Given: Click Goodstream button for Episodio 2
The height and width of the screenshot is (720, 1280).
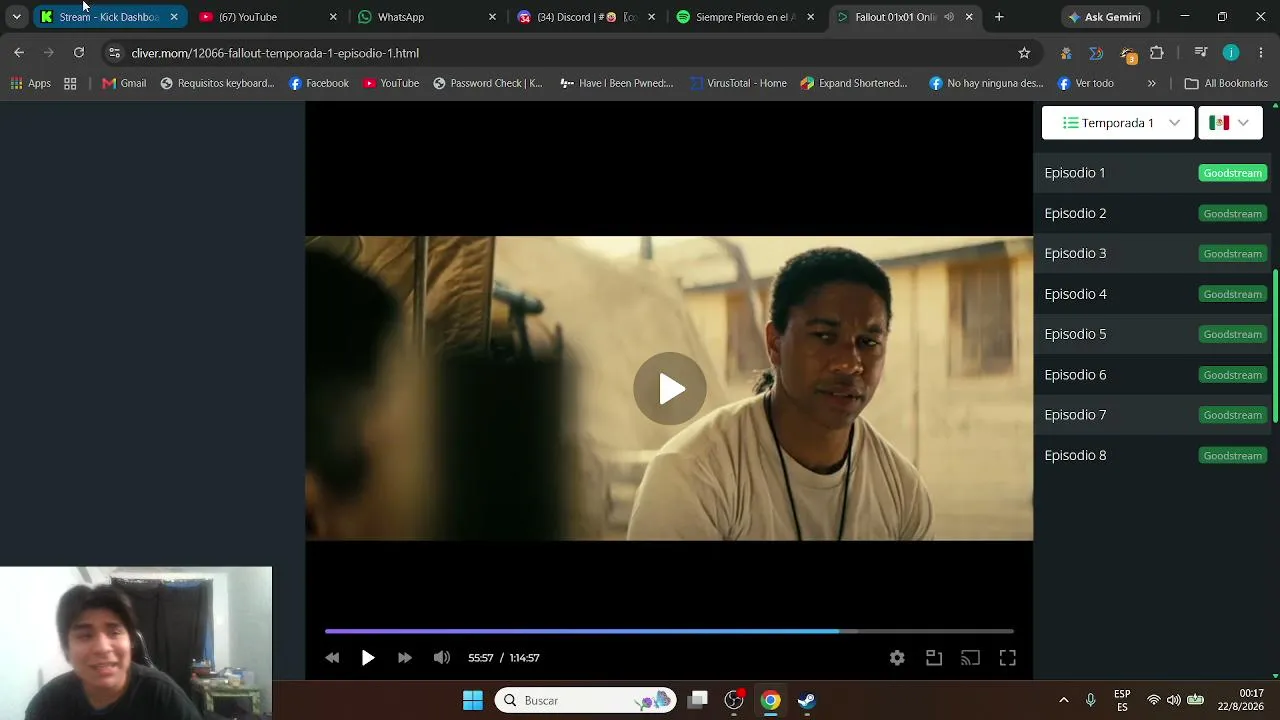Looking at the screenshot, I should 1233,213.
